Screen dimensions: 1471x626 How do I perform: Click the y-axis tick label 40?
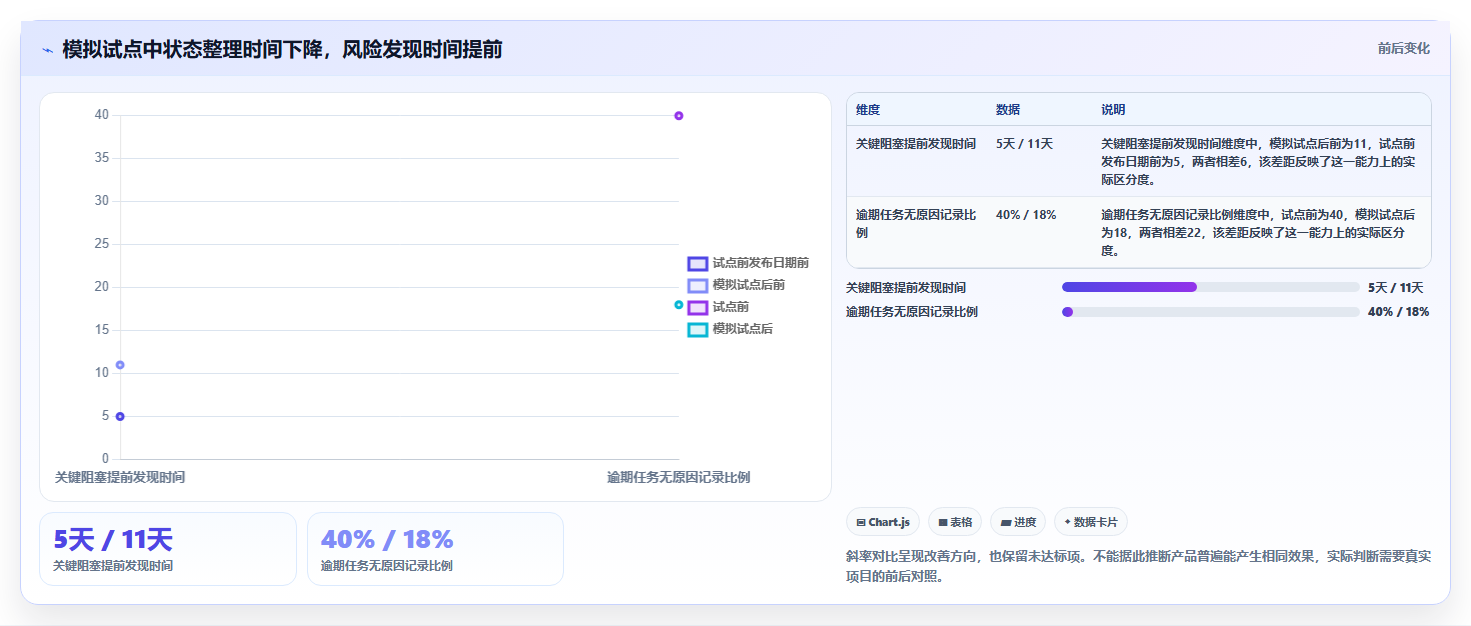coord(102,115)
